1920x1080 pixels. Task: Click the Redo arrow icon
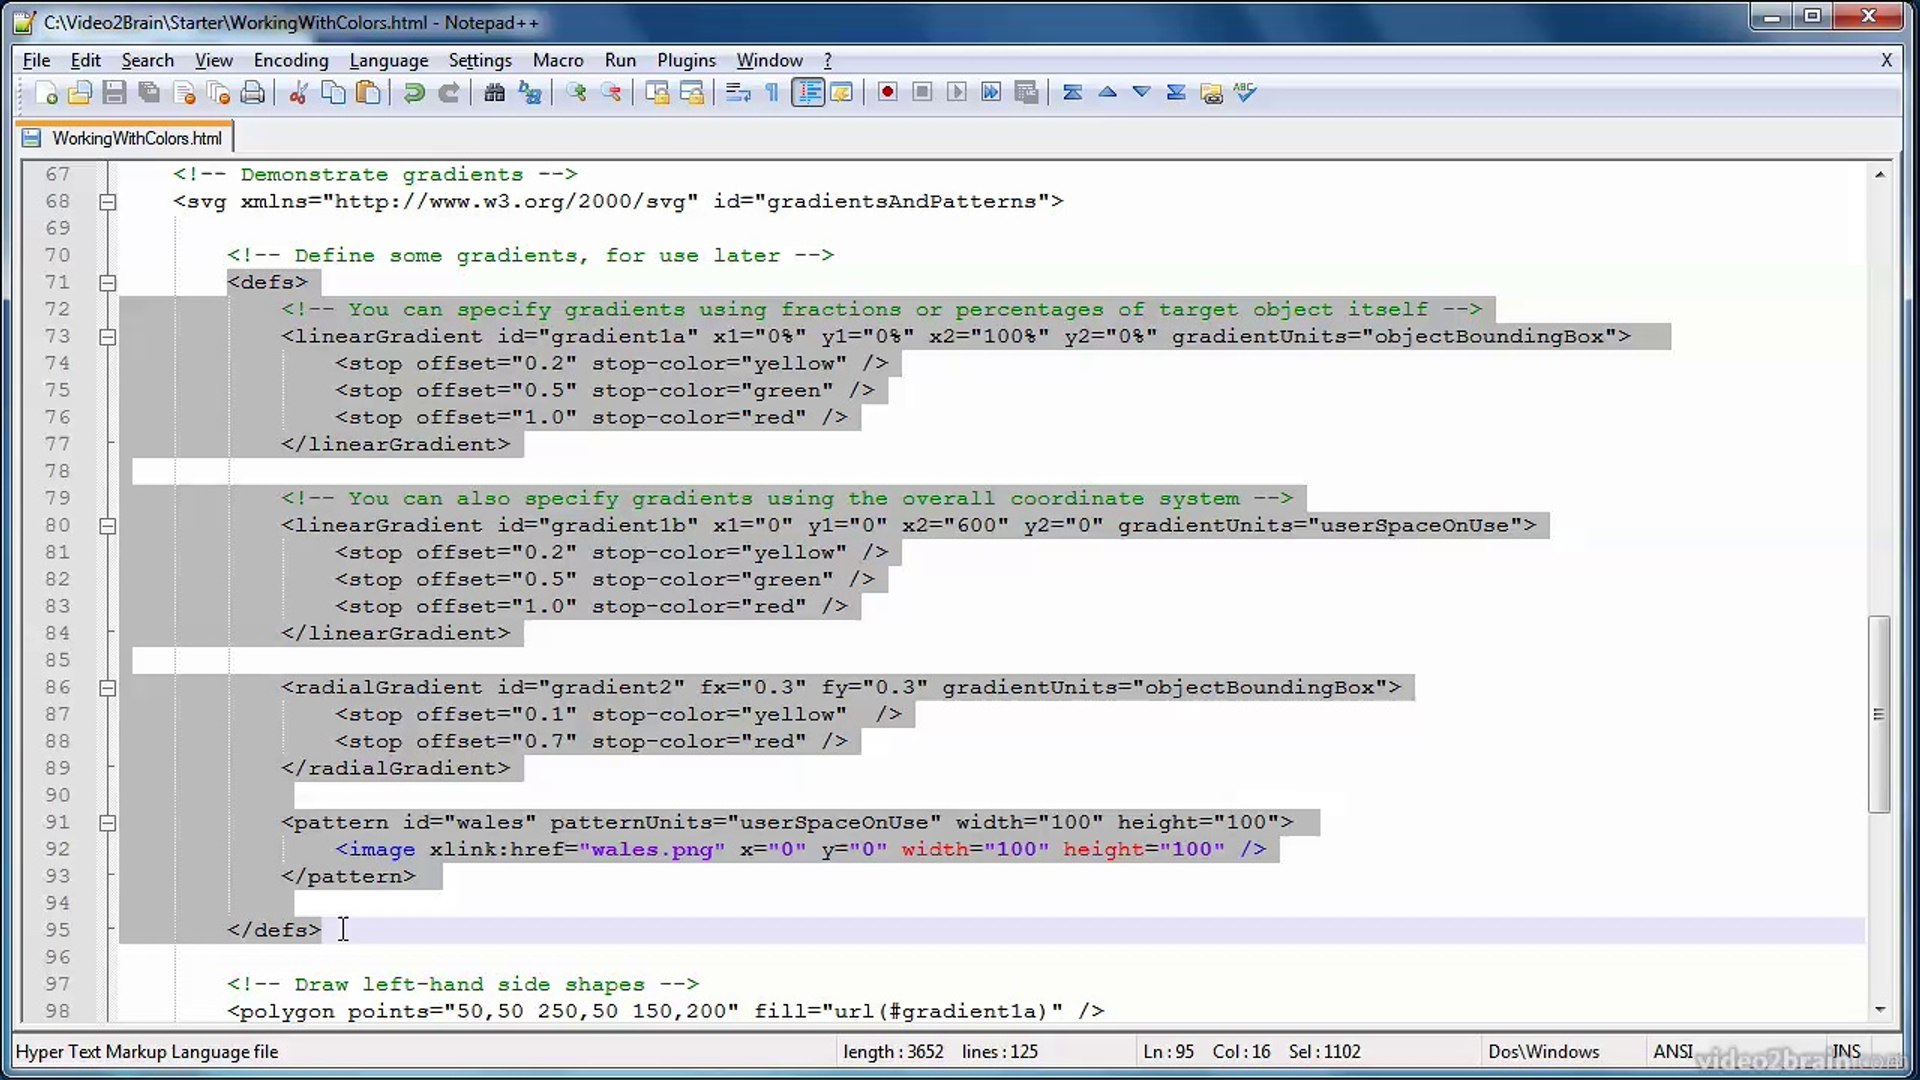point(449,92)
